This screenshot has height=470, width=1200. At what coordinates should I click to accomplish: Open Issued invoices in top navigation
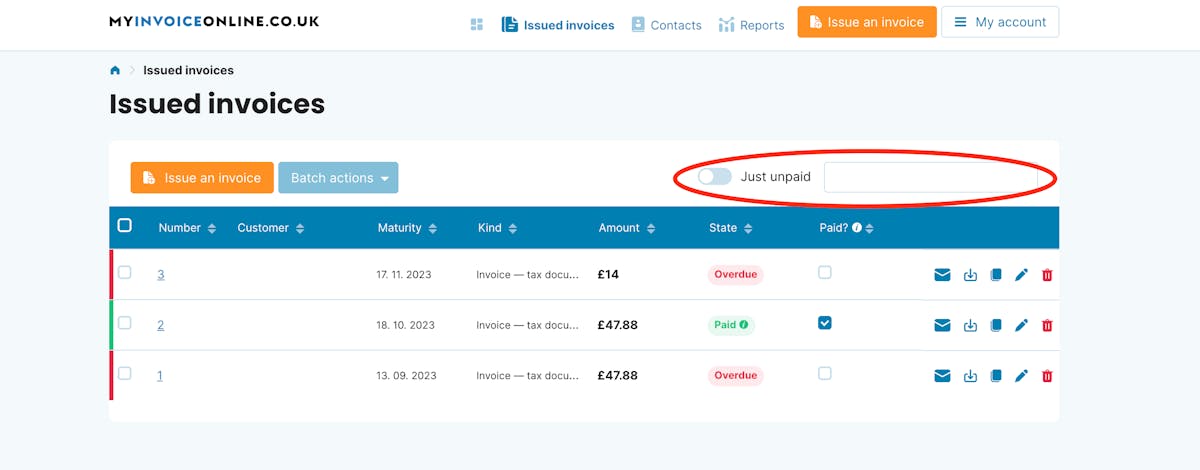[x=558, y=25]
